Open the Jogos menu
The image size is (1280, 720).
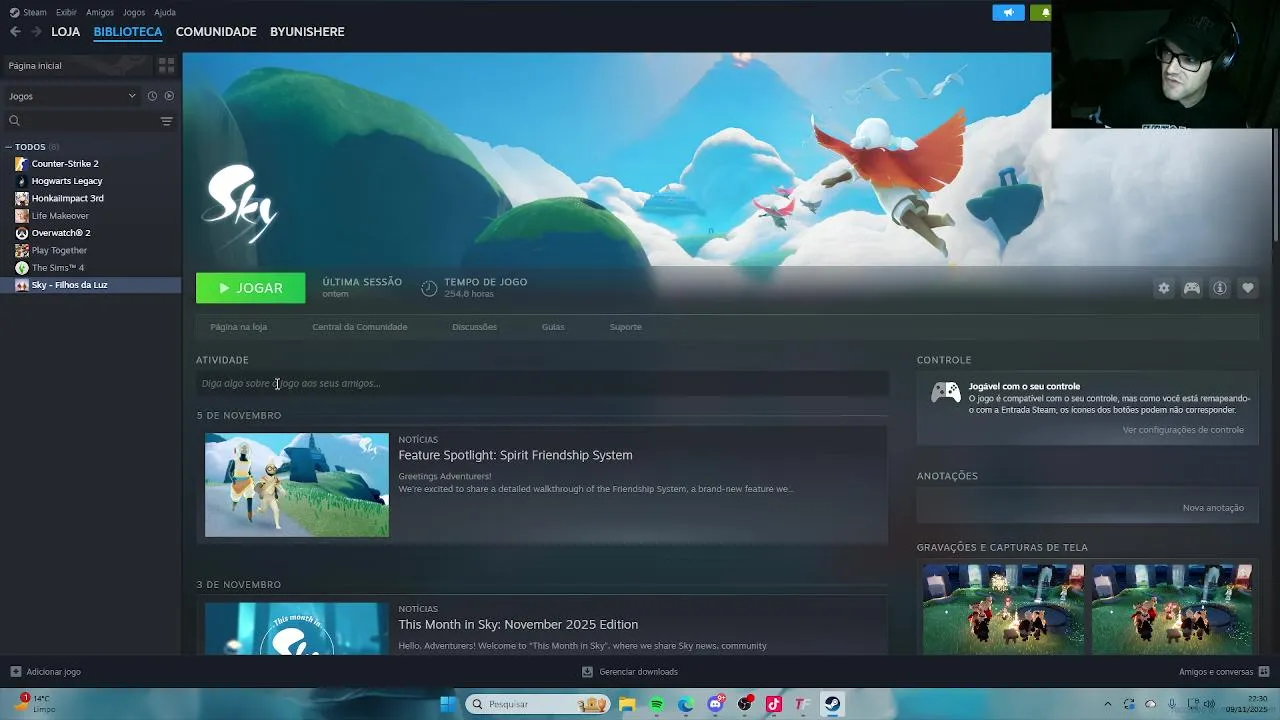134,12
